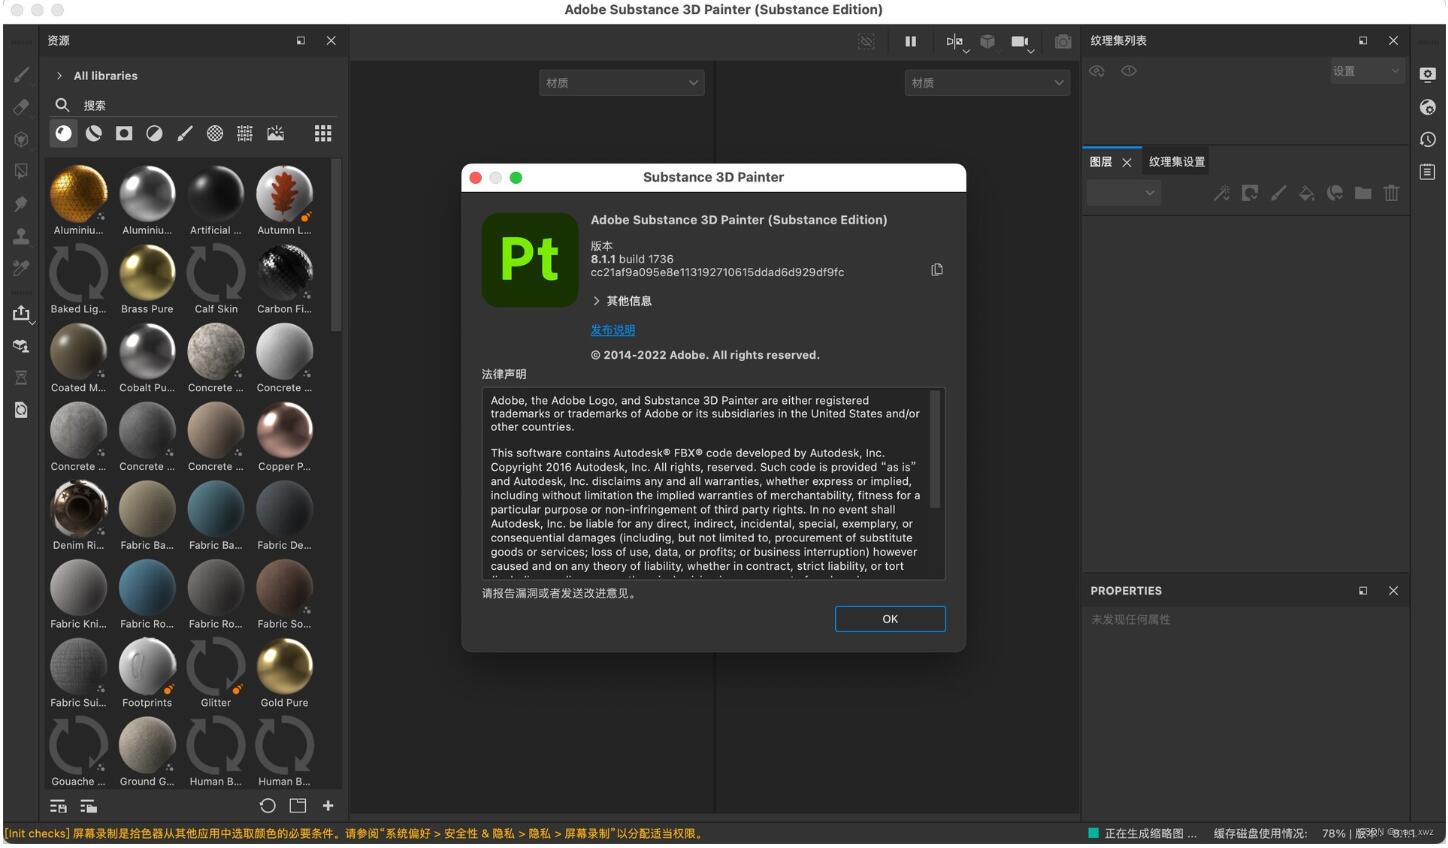Filter assets by Brushes
The image size is (1448, 848).
point(185,133)
